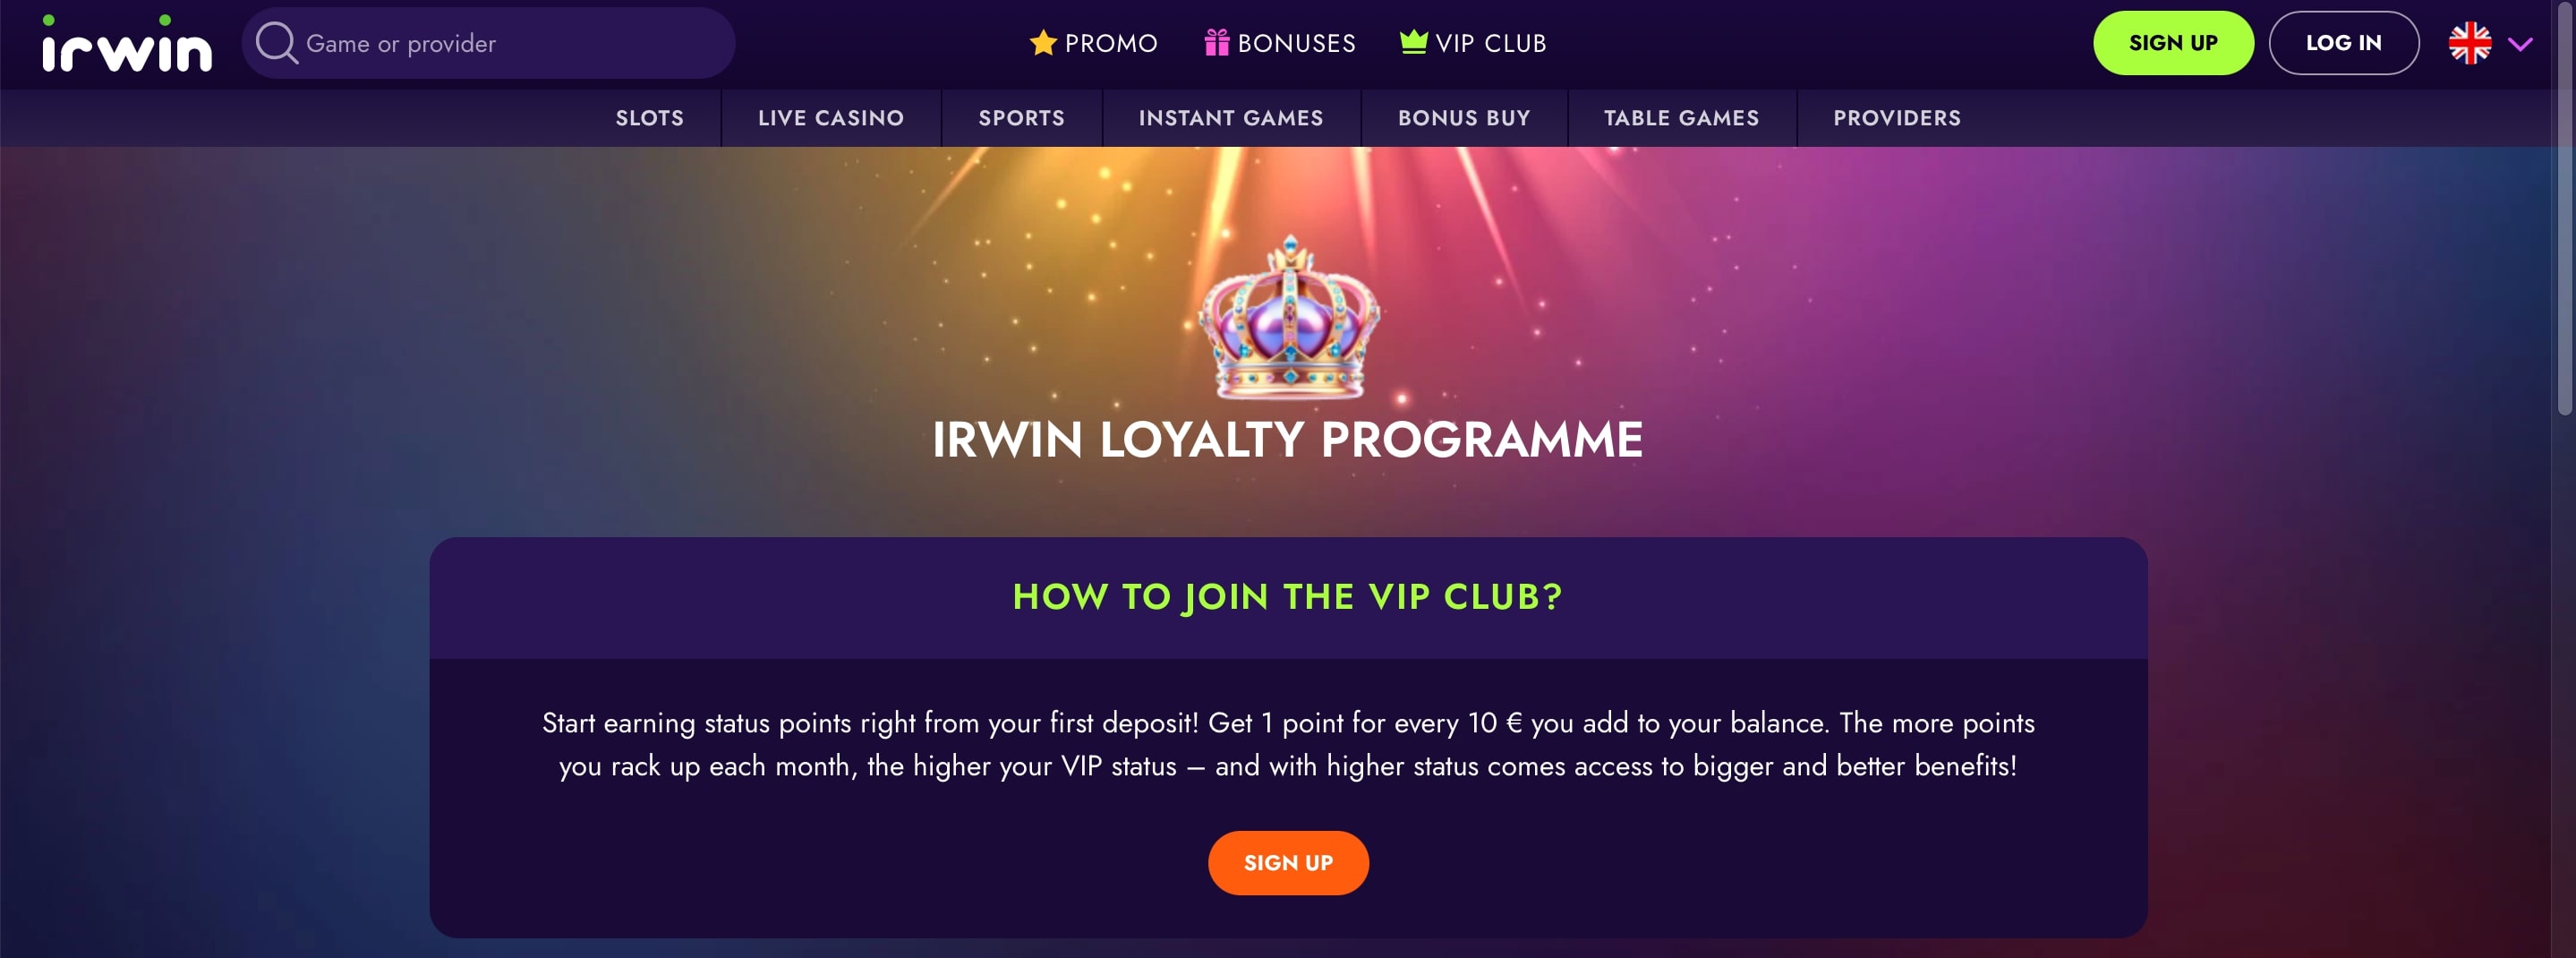Click the Log In button

2343,43
